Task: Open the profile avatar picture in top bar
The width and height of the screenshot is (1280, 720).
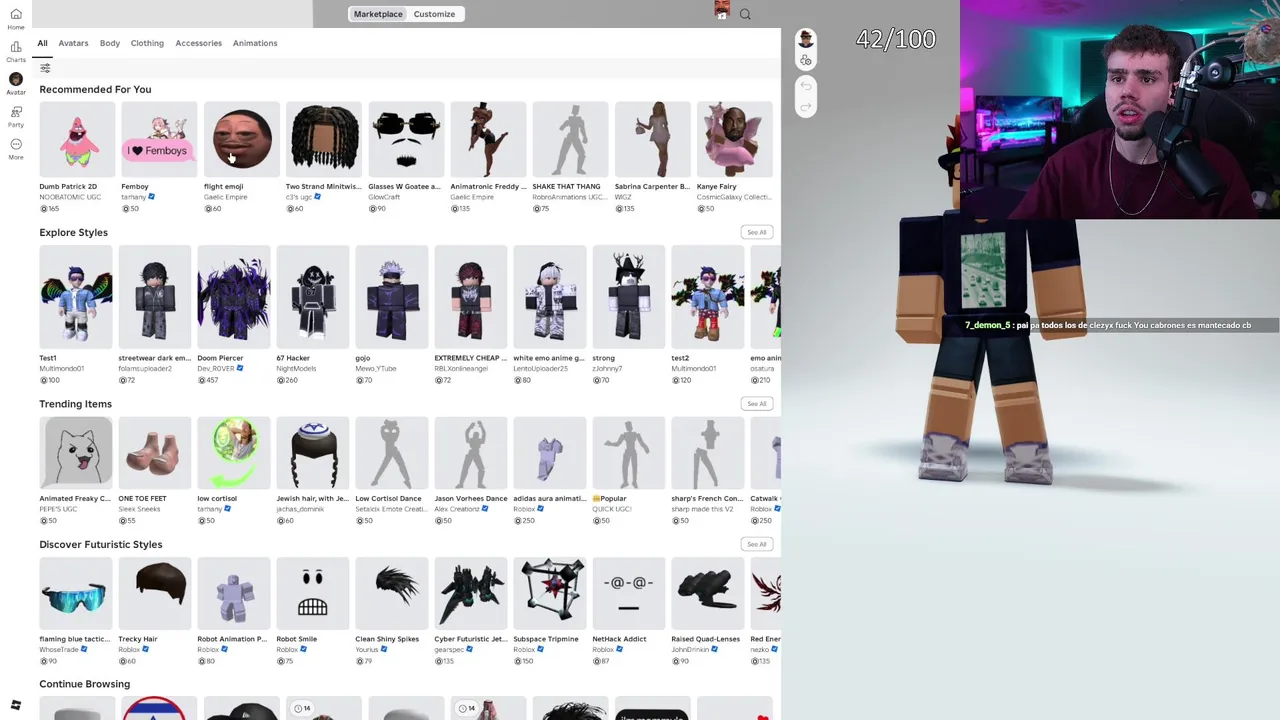Action: [722, 11]
